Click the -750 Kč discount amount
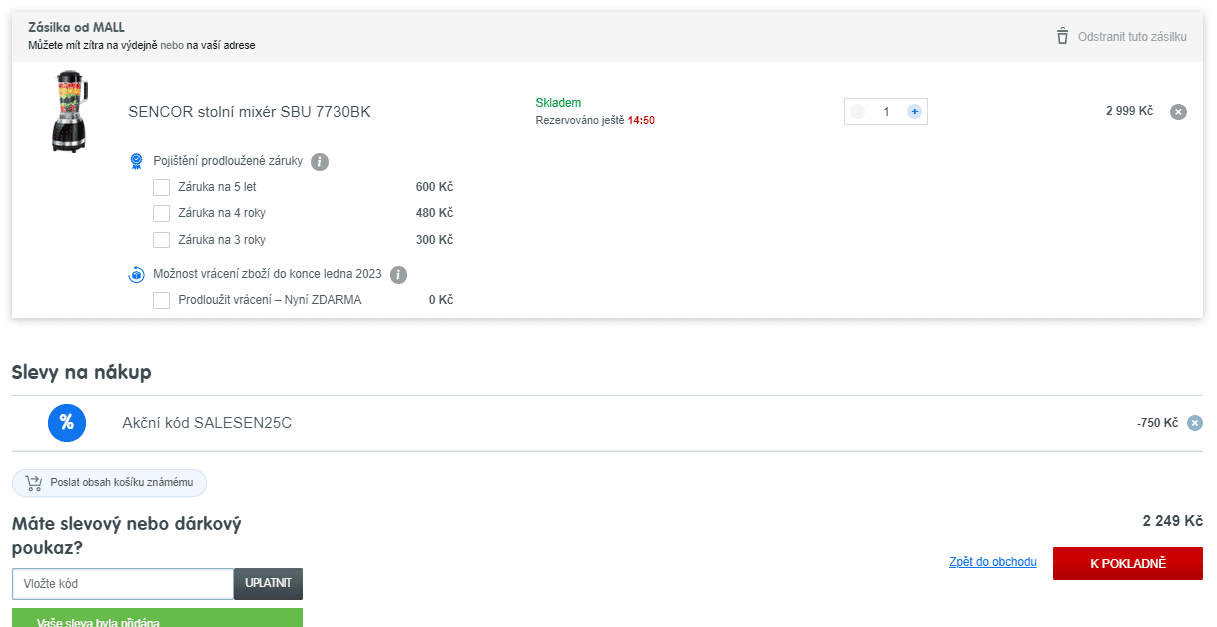The height and width of the screenshot is (627, 1217). [x=1157, y=423]
